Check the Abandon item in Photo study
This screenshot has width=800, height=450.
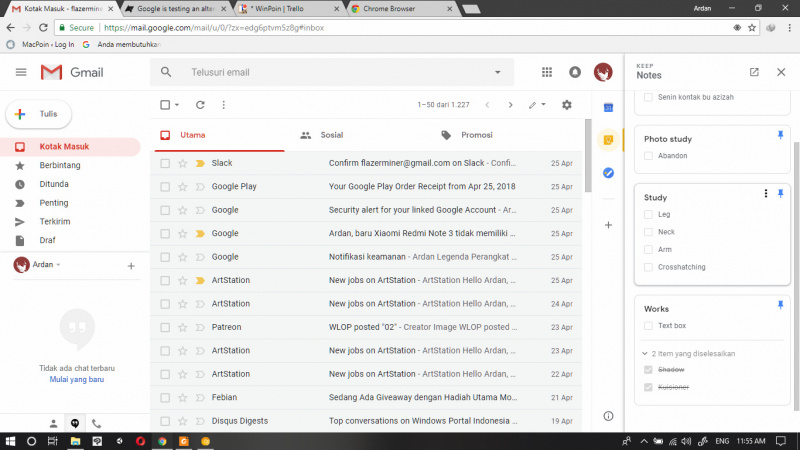click(648, 156)
